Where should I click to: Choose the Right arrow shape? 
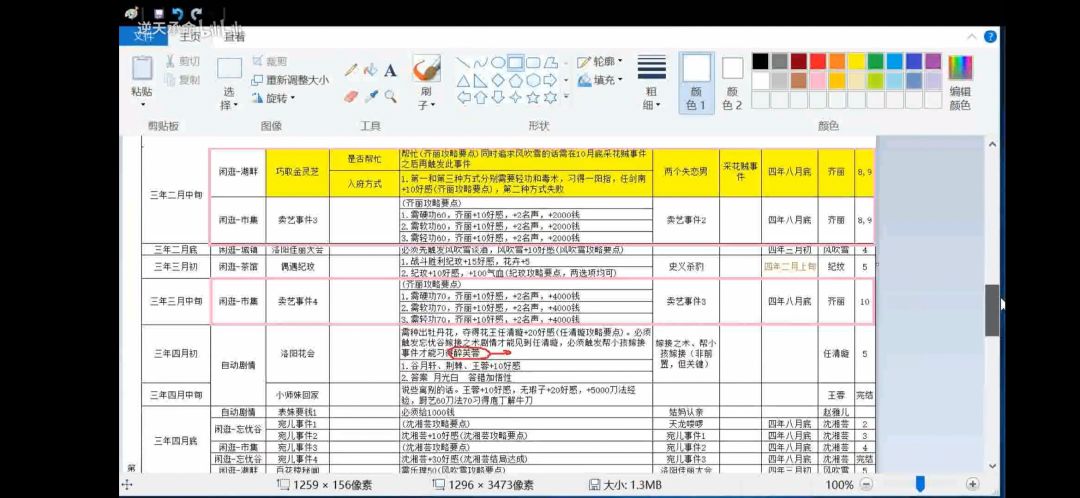(550, 81)
